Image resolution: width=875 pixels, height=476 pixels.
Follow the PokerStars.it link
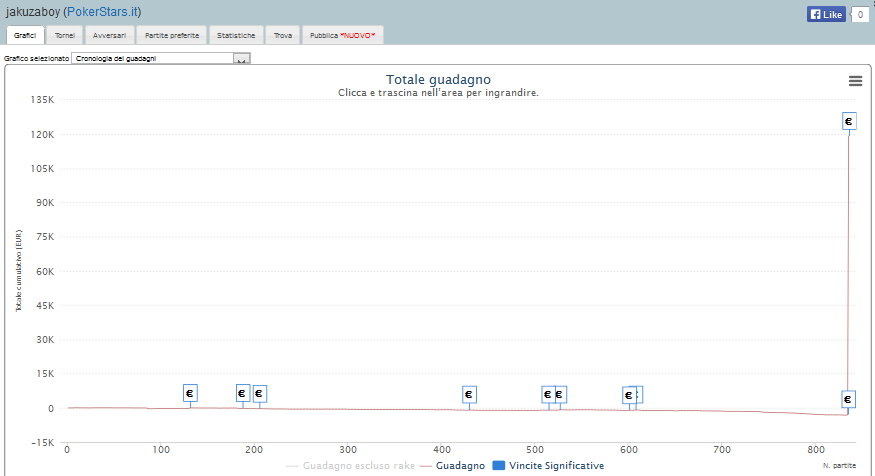pos(109,11)
